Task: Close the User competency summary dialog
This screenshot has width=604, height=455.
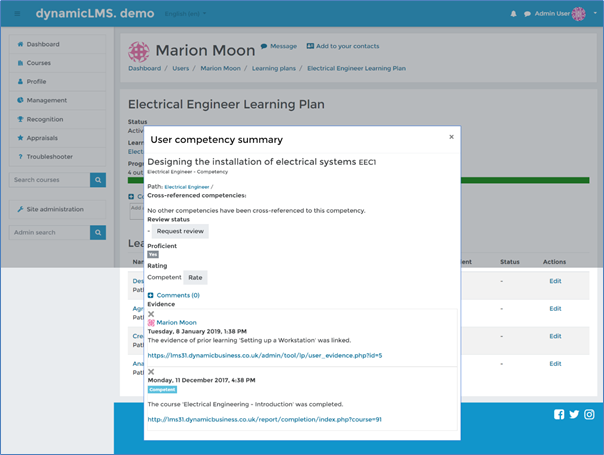Action: (451, 137)
